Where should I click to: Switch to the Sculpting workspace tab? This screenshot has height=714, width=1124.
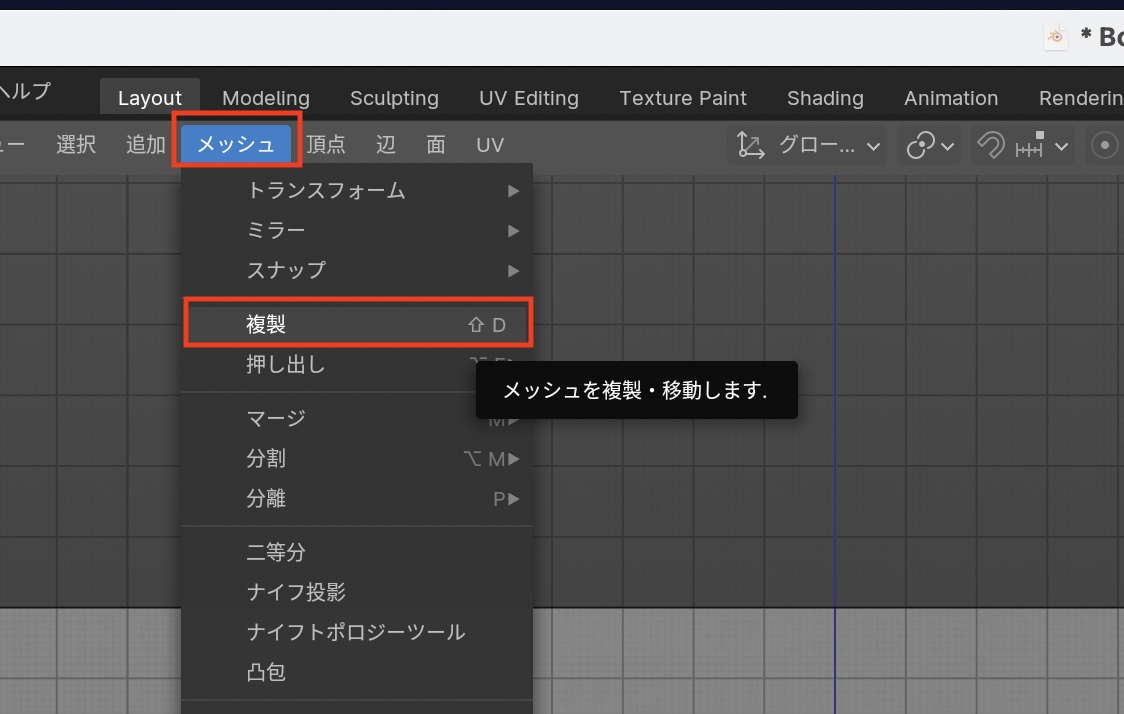click(394, 98)
